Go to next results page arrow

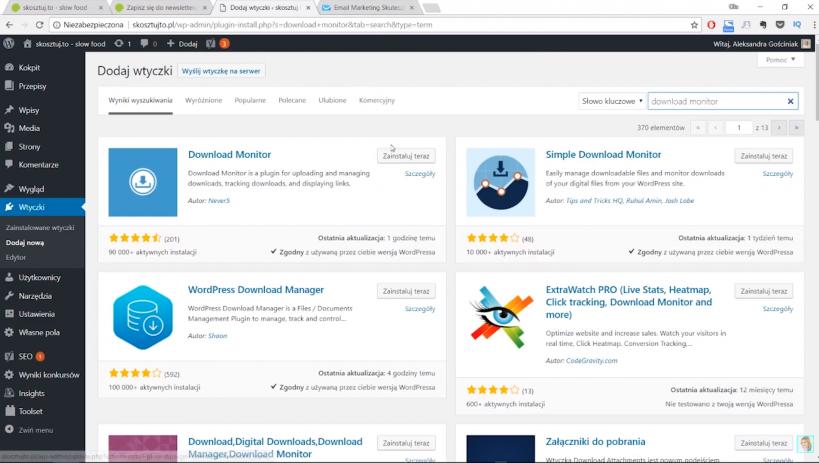tap(779, 128)
